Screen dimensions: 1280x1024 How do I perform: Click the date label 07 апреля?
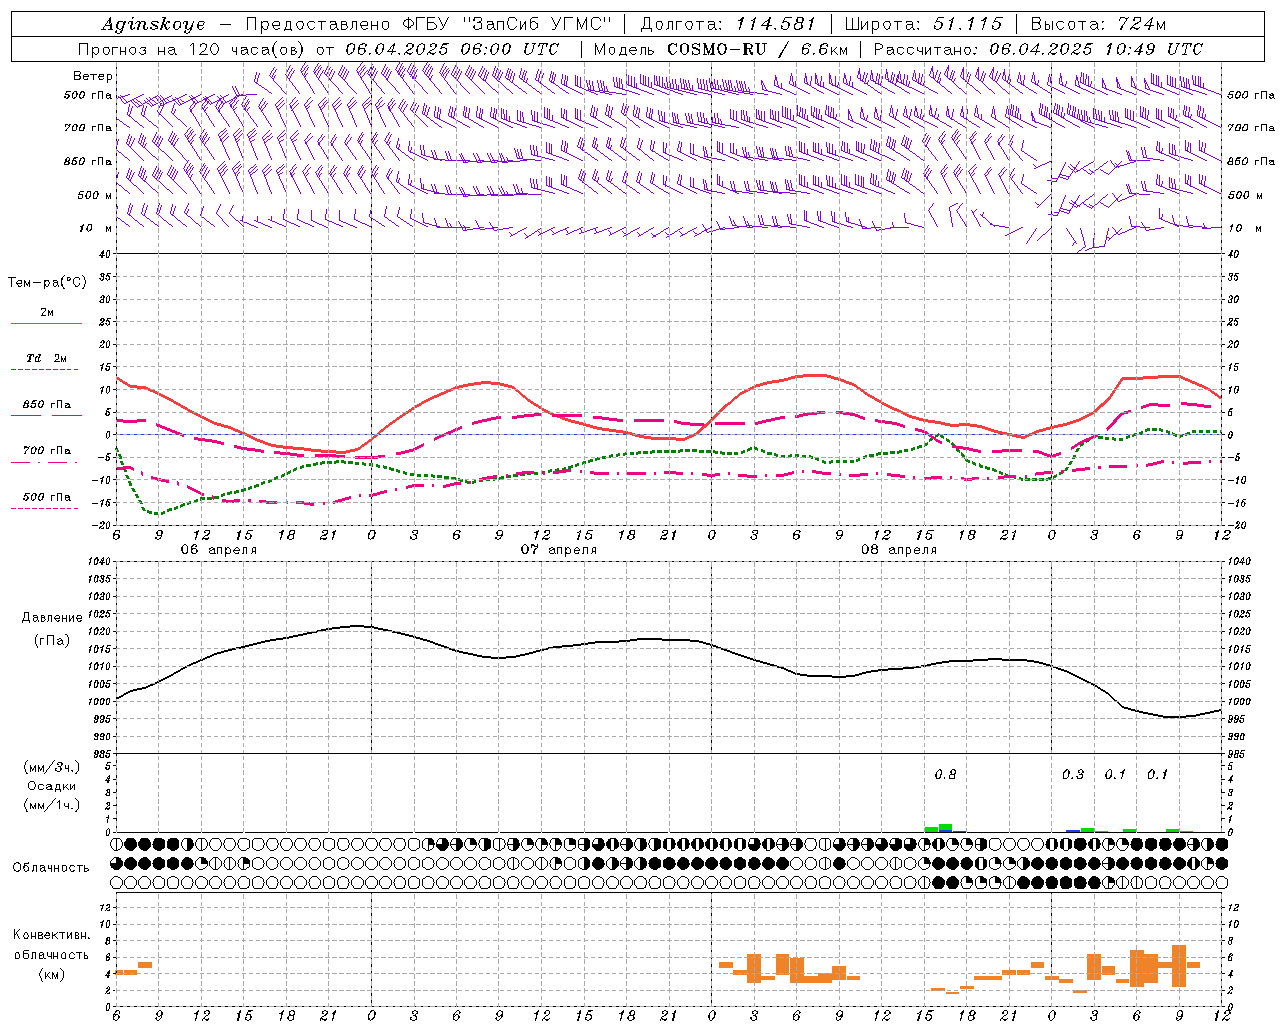558,550
